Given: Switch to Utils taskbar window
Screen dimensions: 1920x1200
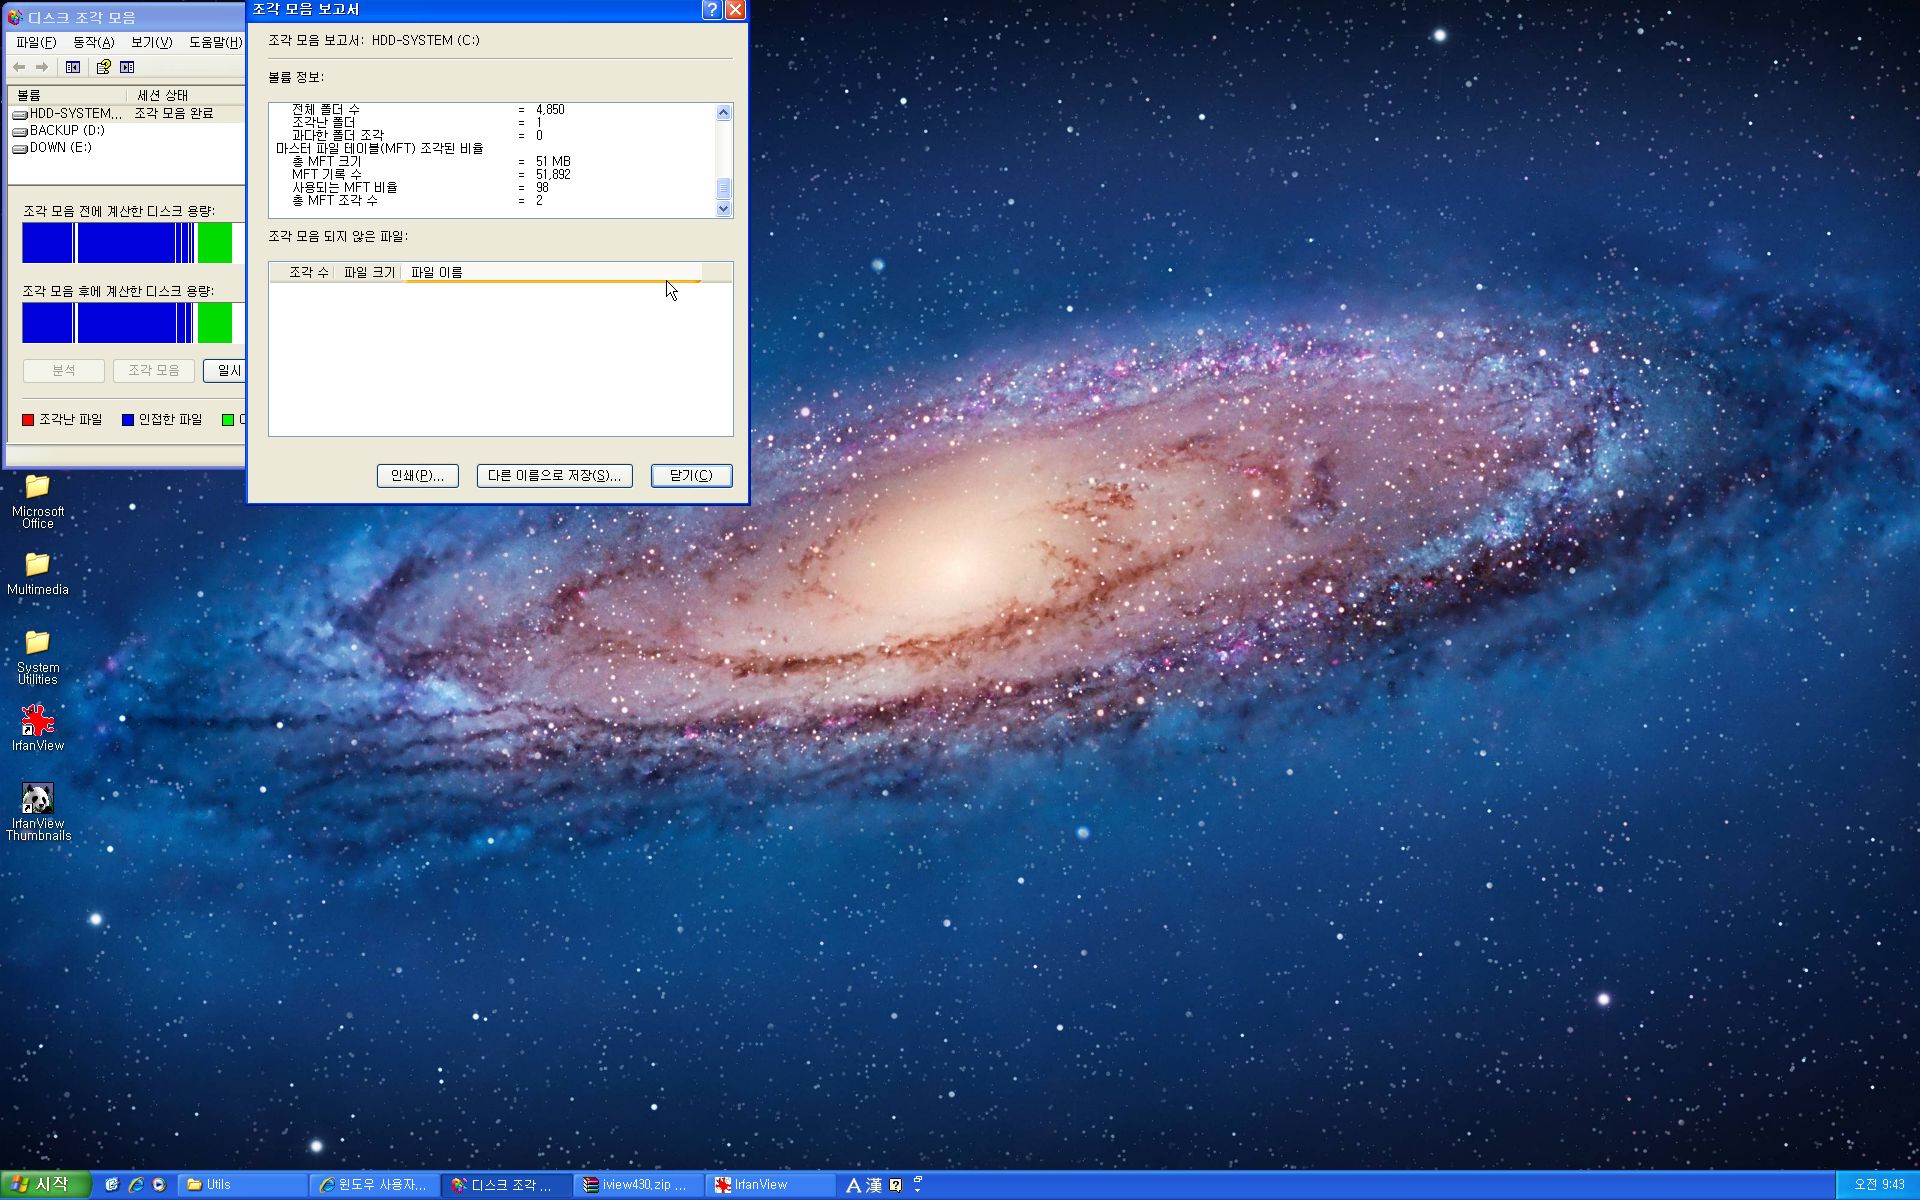Looking at the screenshot, I should (243, 1185).
